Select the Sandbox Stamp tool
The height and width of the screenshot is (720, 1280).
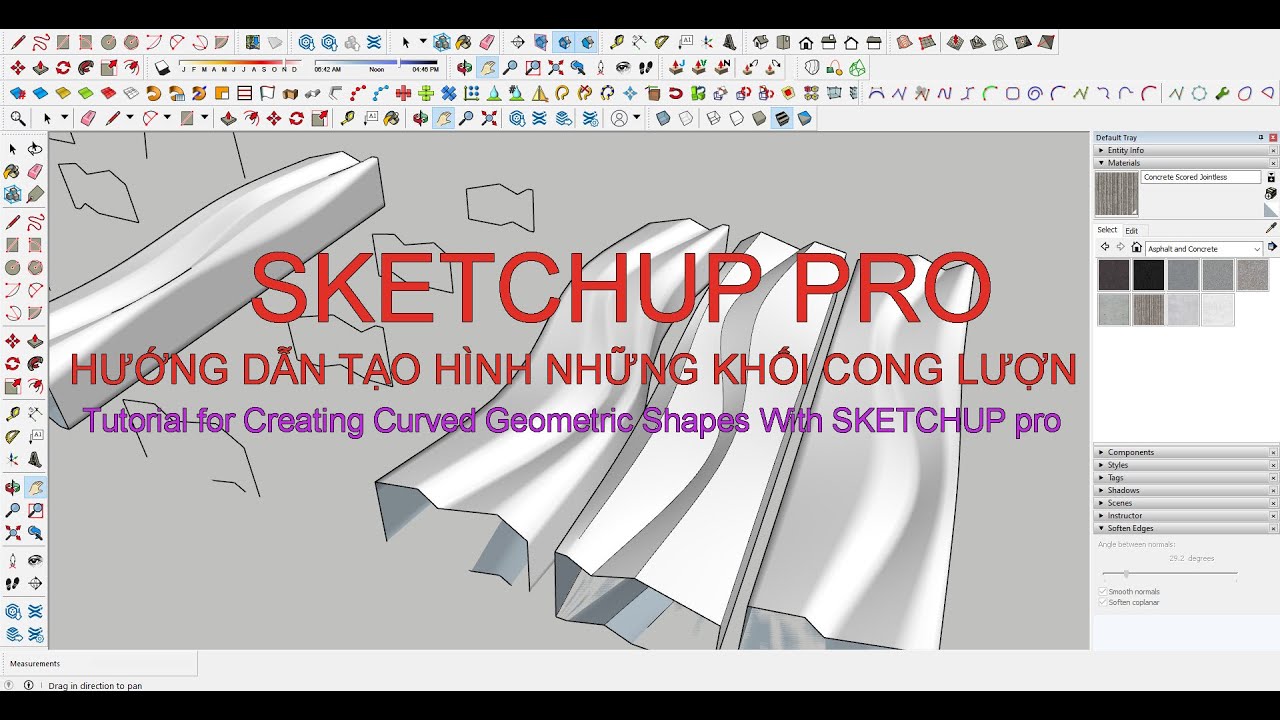click(978, 42)
